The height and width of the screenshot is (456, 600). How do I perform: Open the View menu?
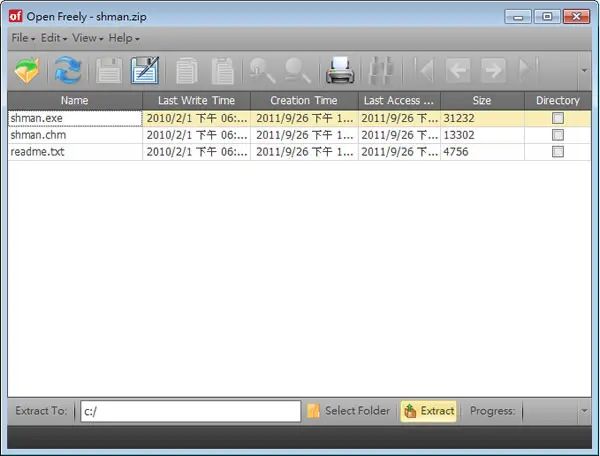(88, 38)
